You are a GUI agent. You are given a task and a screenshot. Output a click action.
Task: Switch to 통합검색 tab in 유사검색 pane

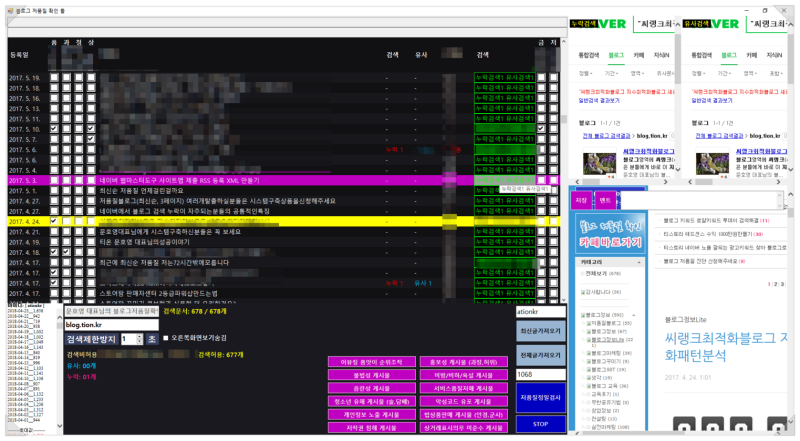tap(702, 55)
